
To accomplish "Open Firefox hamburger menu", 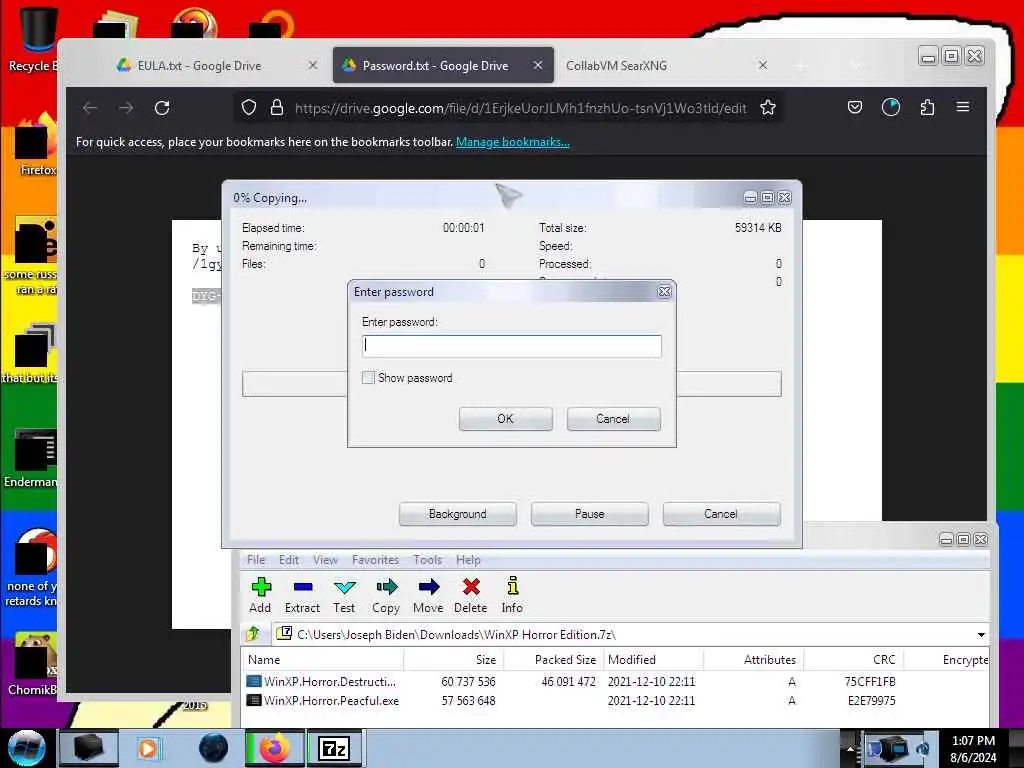I will click(963, 106).
